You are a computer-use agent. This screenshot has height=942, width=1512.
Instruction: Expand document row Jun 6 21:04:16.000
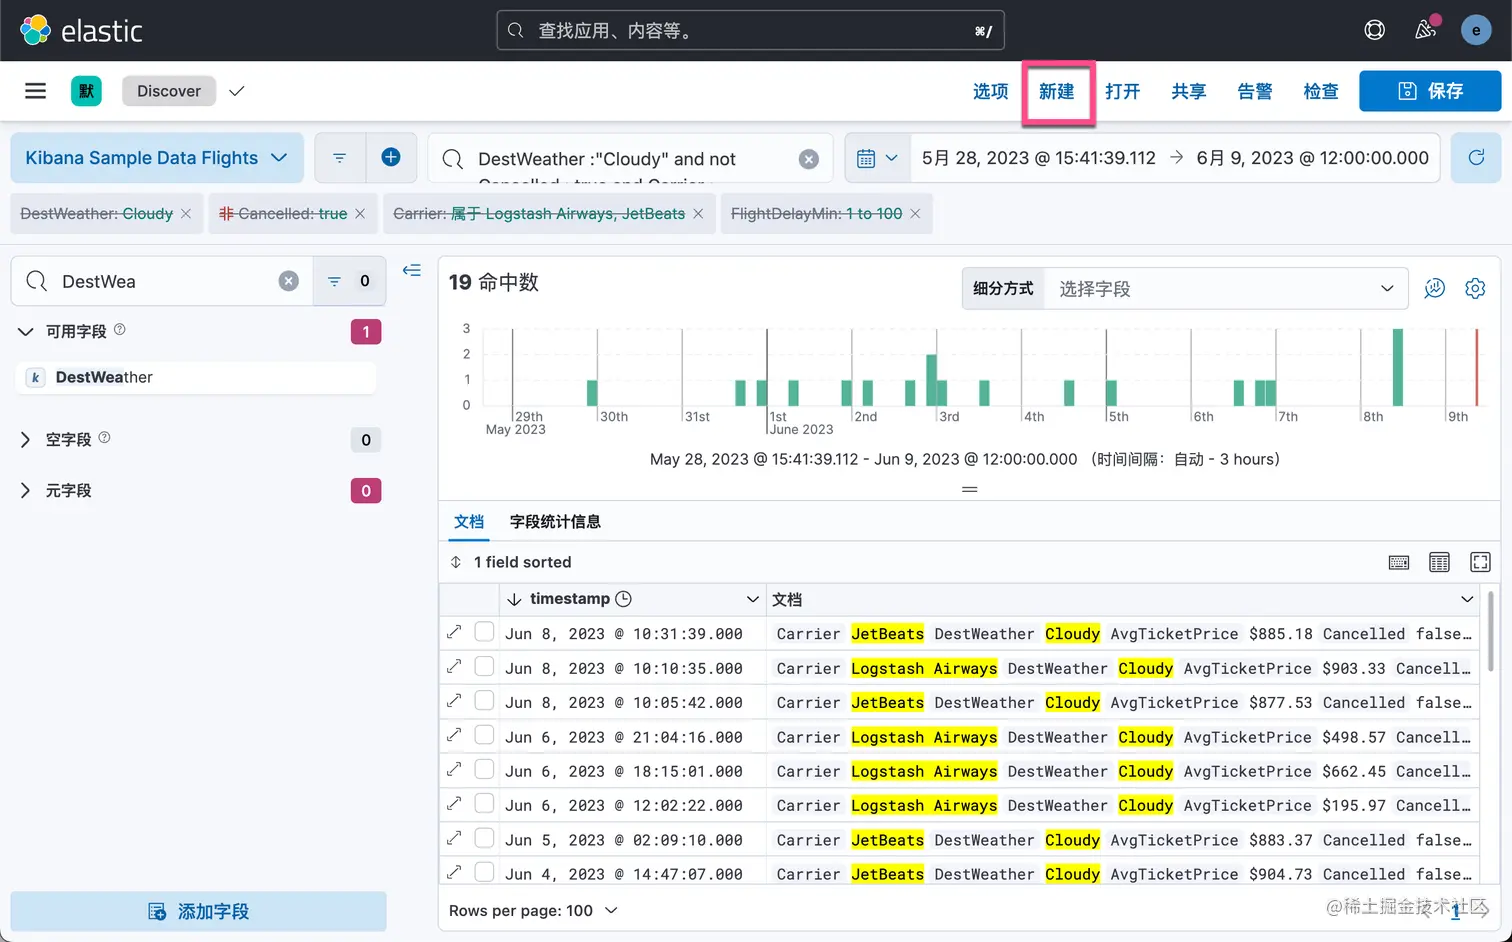454,735
